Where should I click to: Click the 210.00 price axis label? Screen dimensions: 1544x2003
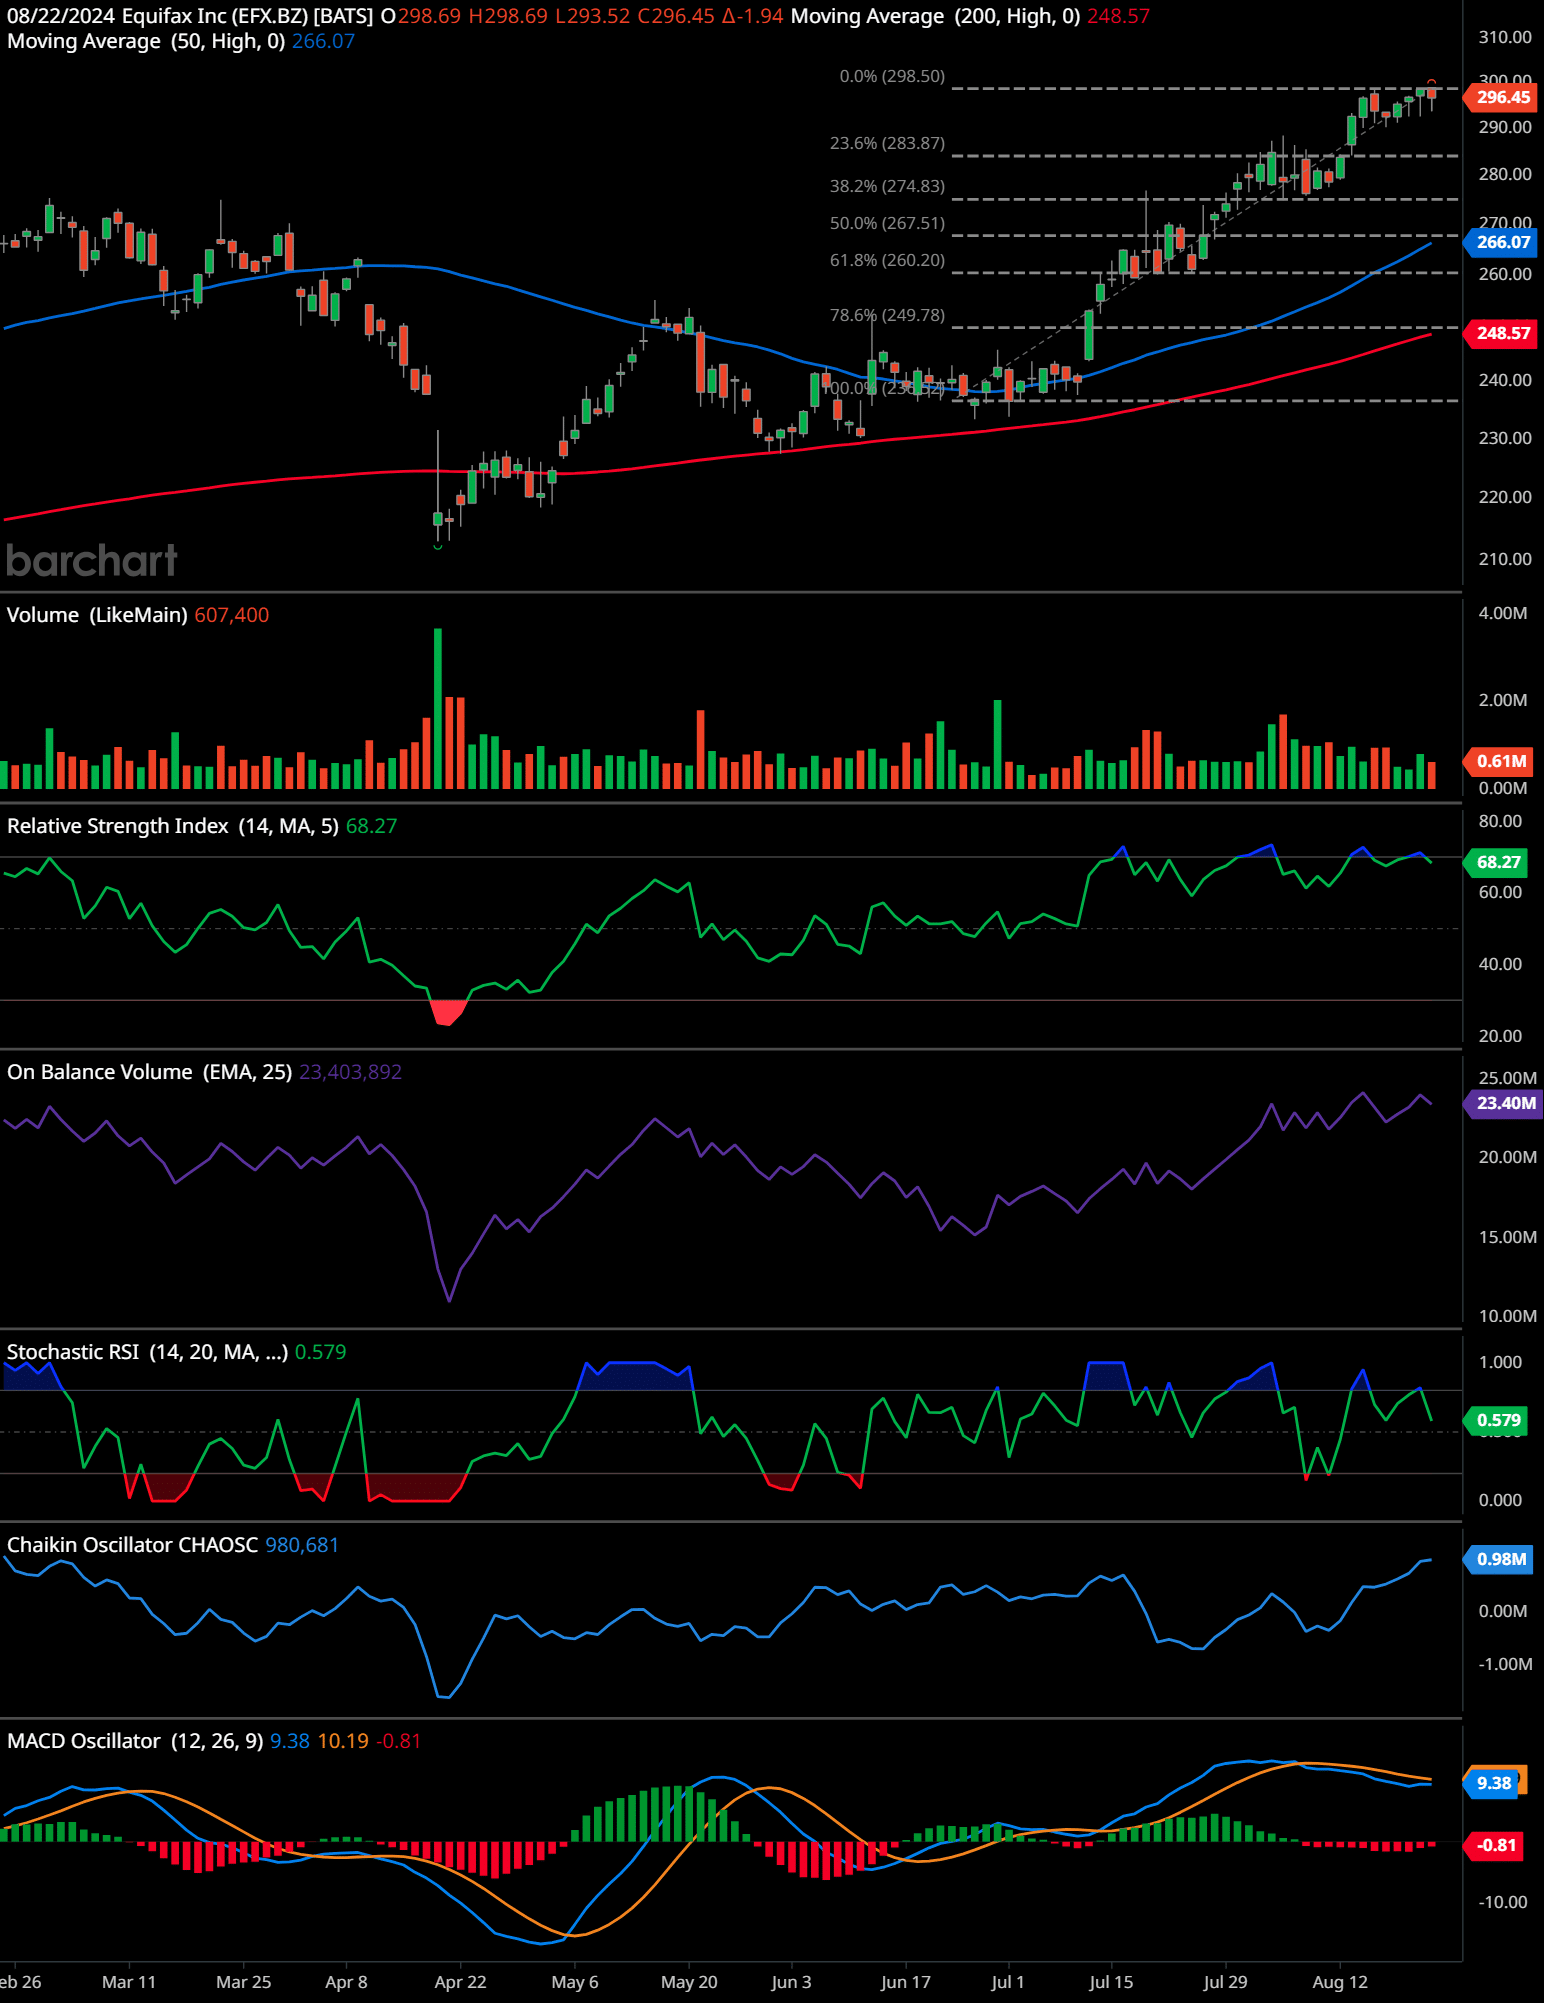[x=1504, y=559]
